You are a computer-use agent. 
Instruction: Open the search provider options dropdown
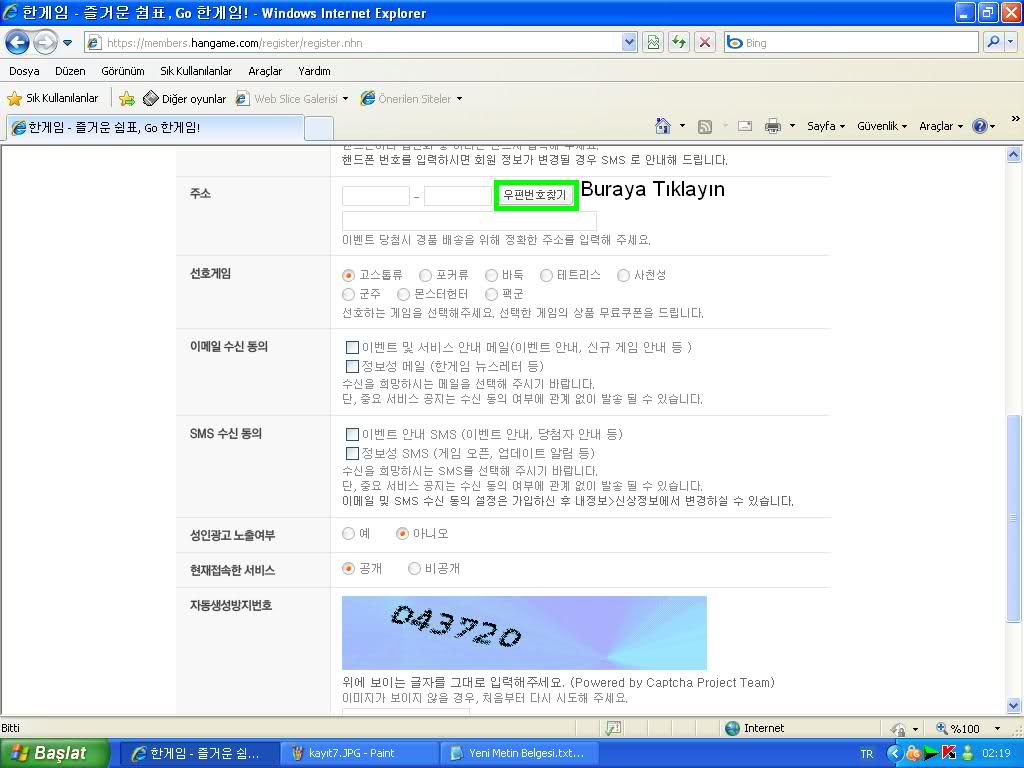coord(1010,42)
